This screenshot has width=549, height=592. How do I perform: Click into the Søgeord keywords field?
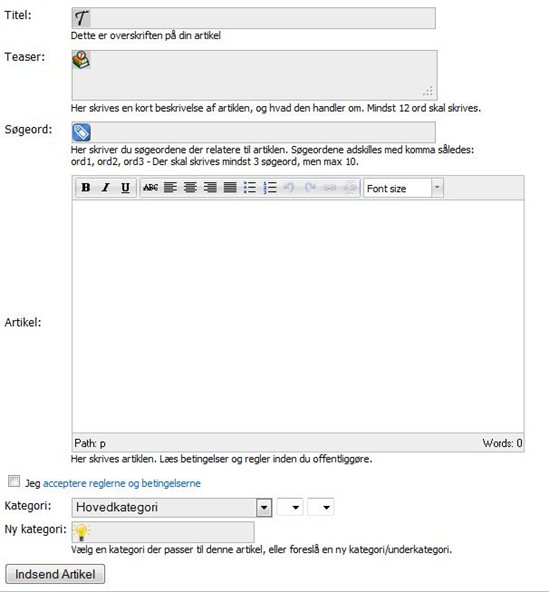point(253,132)
